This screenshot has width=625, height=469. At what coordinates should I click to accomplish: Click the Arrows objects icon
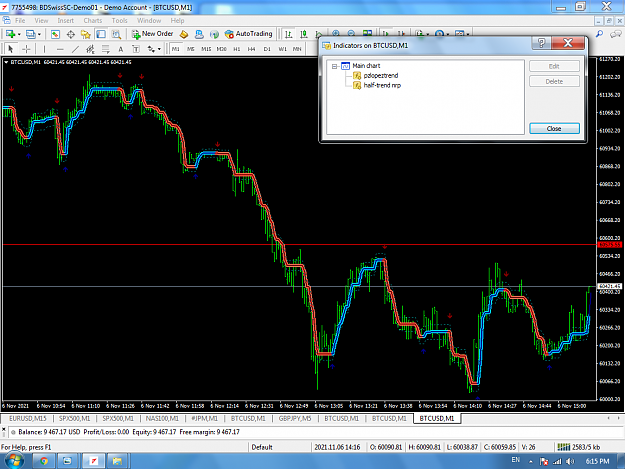[x=151, y=49]
